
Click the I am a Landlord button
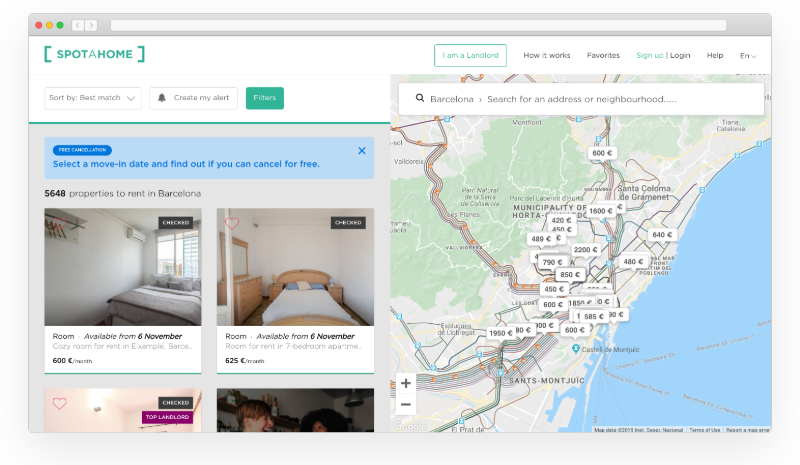[x=470, y=55]
